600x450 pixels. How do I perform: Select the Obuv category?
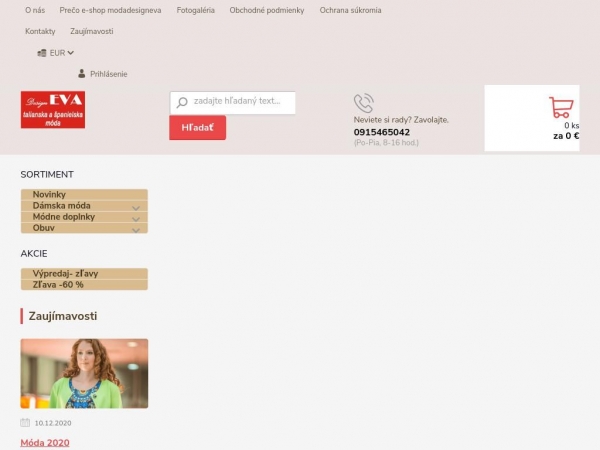tap(84, 228)
